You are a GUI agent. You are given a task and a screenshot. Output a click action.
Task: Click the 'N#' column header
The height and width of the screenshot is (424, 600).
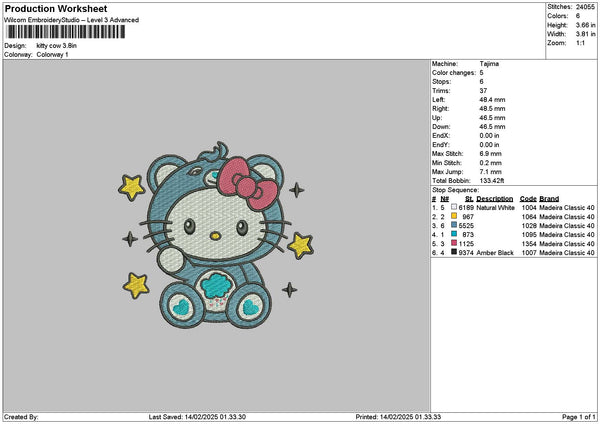click(444, 199)
